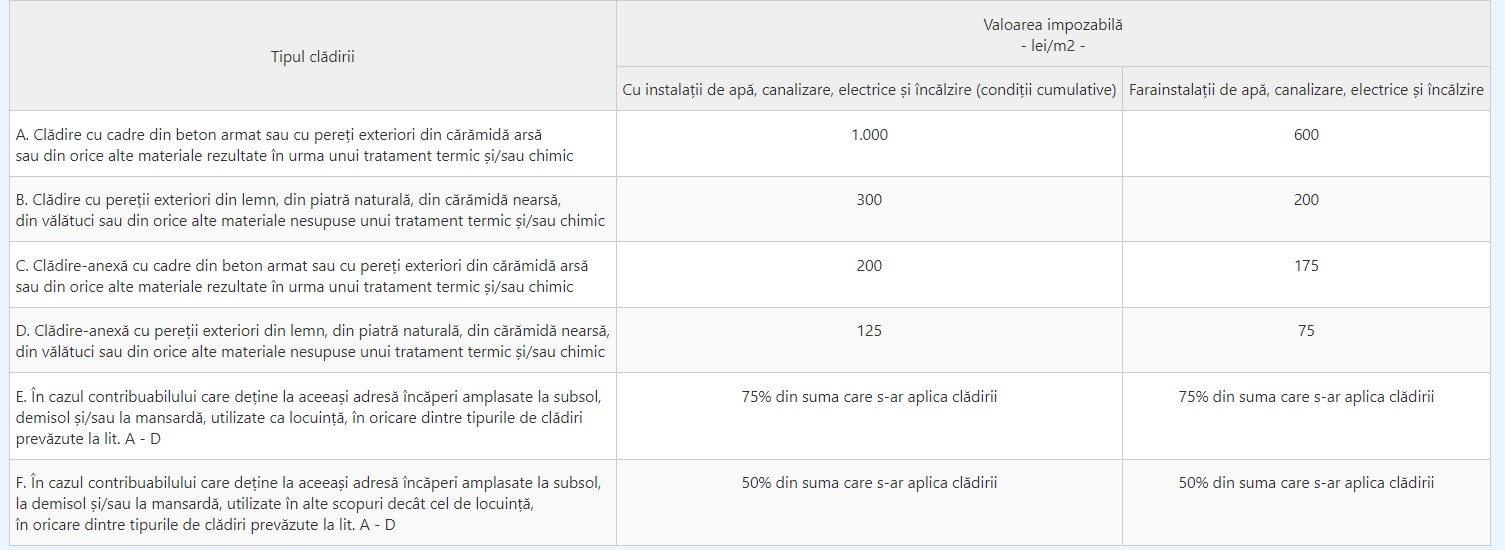This screenshot has width=1505, height=550.
Task: Select the row A building description text
Action: click(x=295, y=144)
